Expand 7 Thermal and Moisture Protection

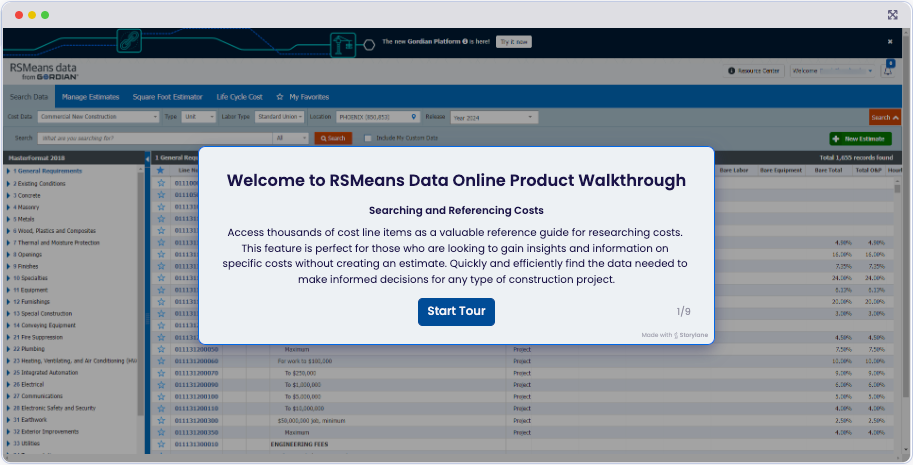point(8,243)
